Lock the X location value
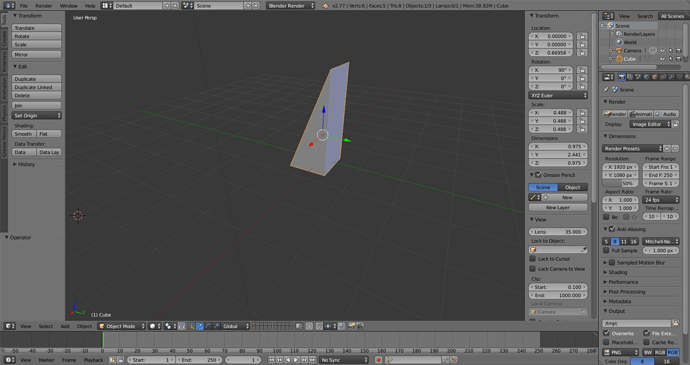The image size is (690, 365). (x=582, y=36)
